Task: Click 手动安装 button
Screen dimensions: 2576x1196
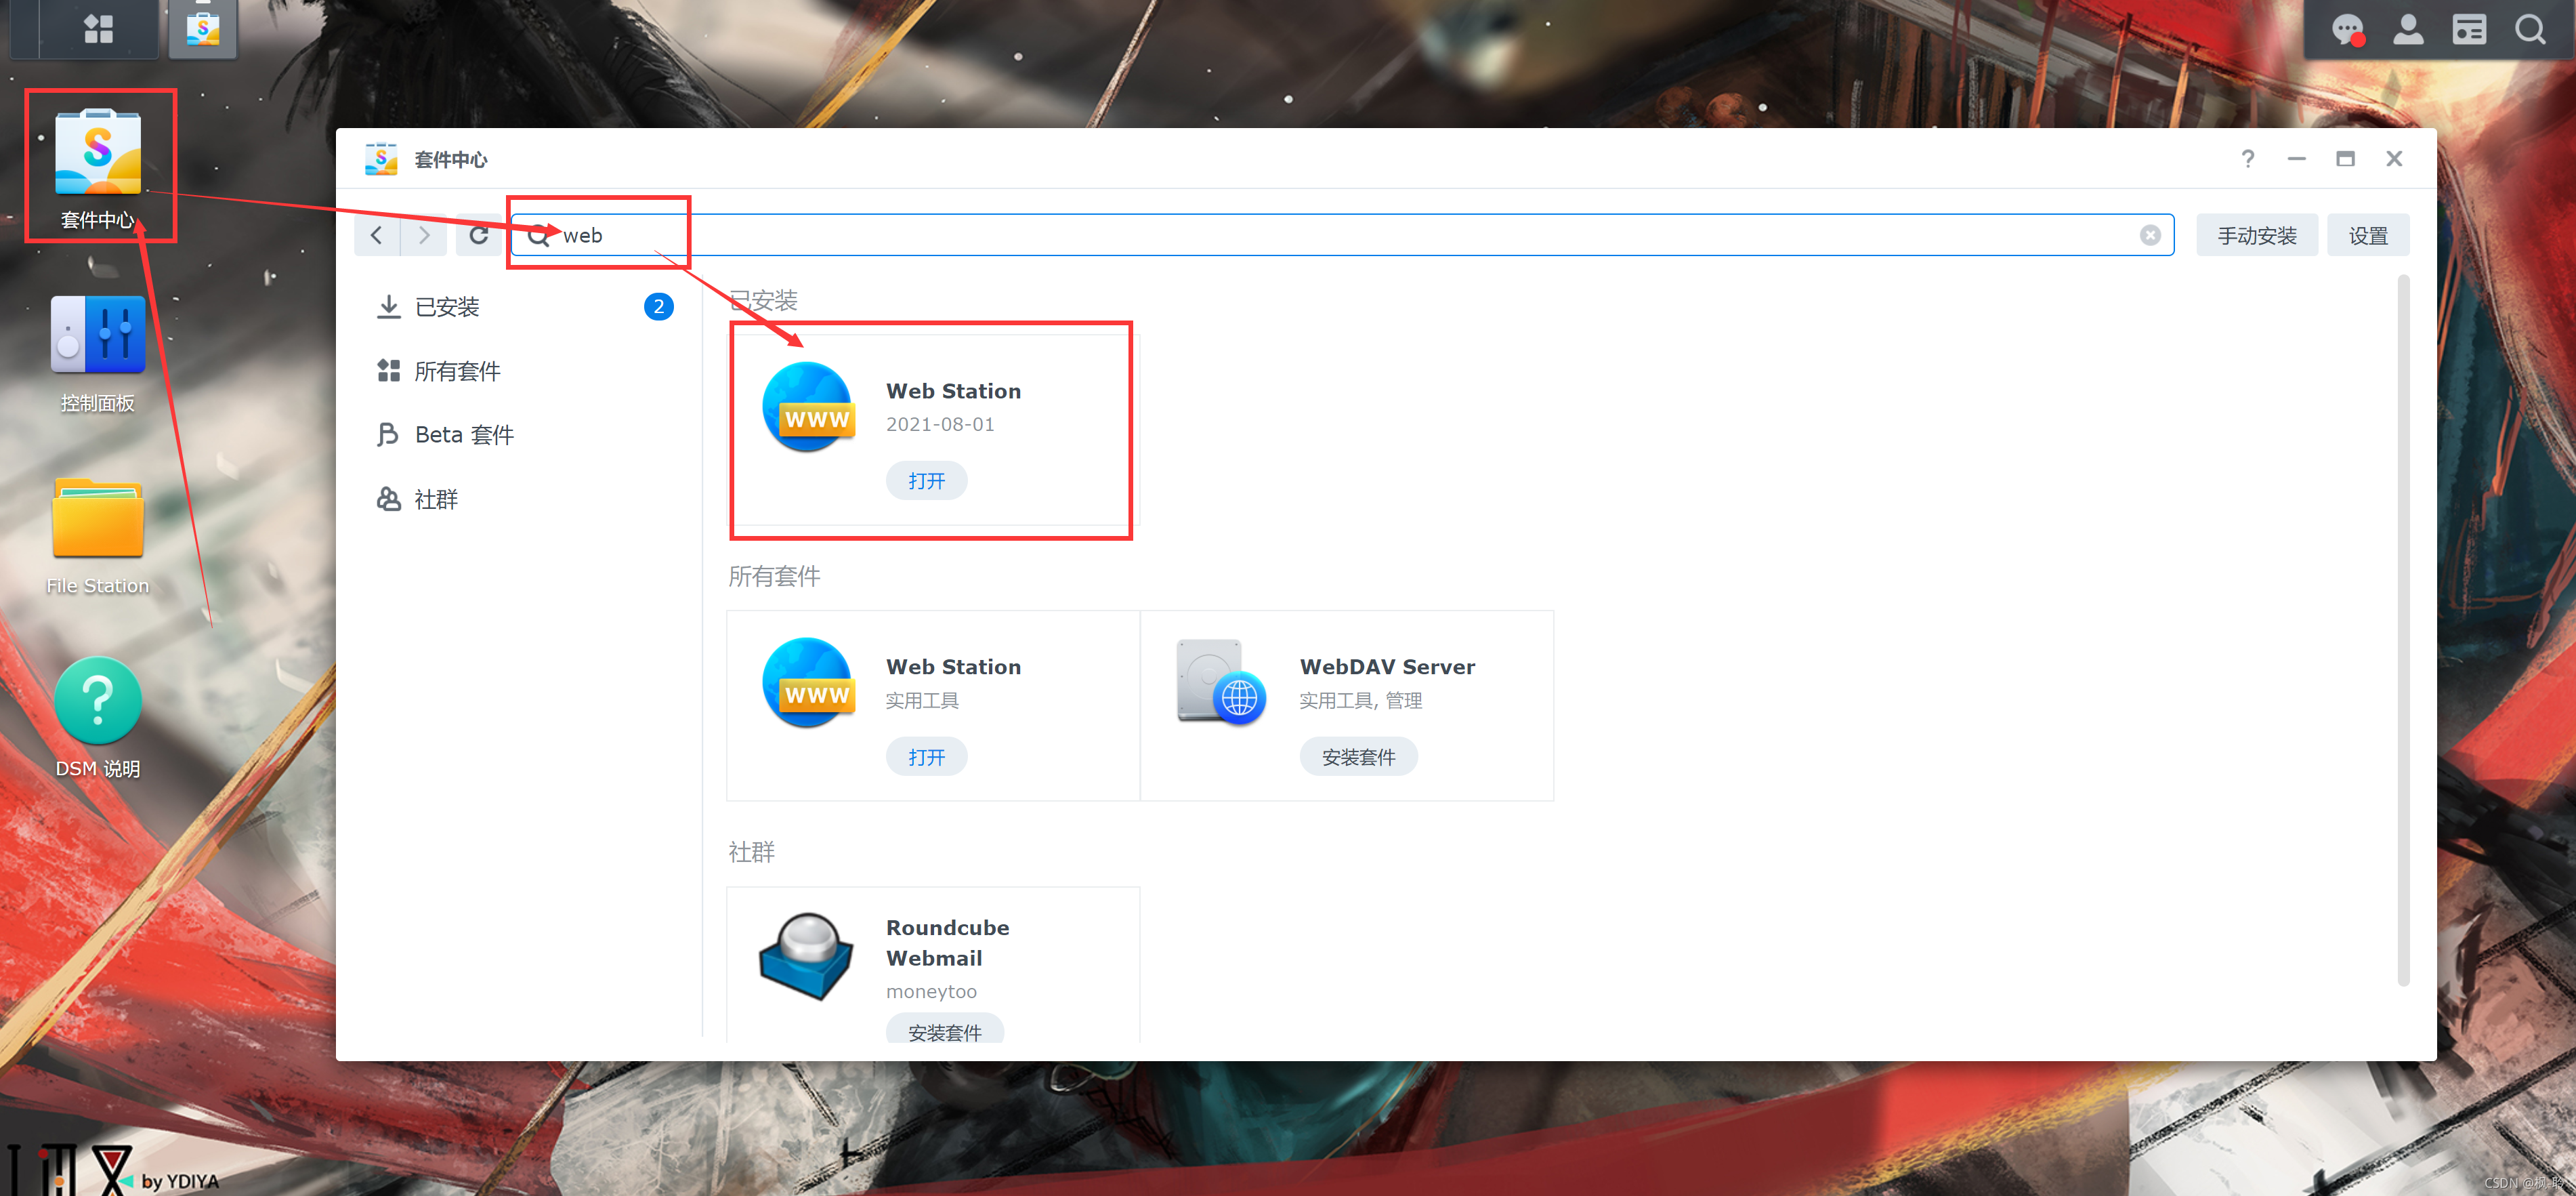Action: point(2256,235)
